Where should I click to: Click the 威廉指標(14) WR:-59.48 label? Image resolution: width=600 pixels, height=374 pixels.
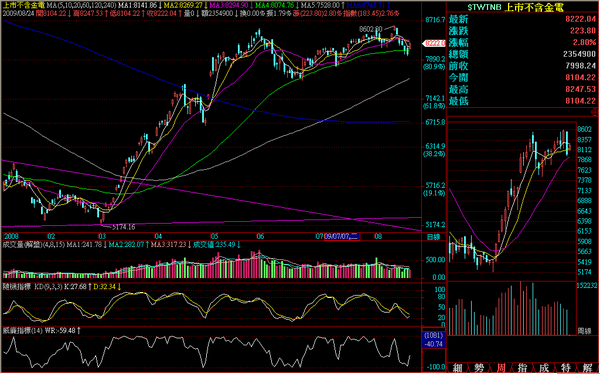coord(40,330)
